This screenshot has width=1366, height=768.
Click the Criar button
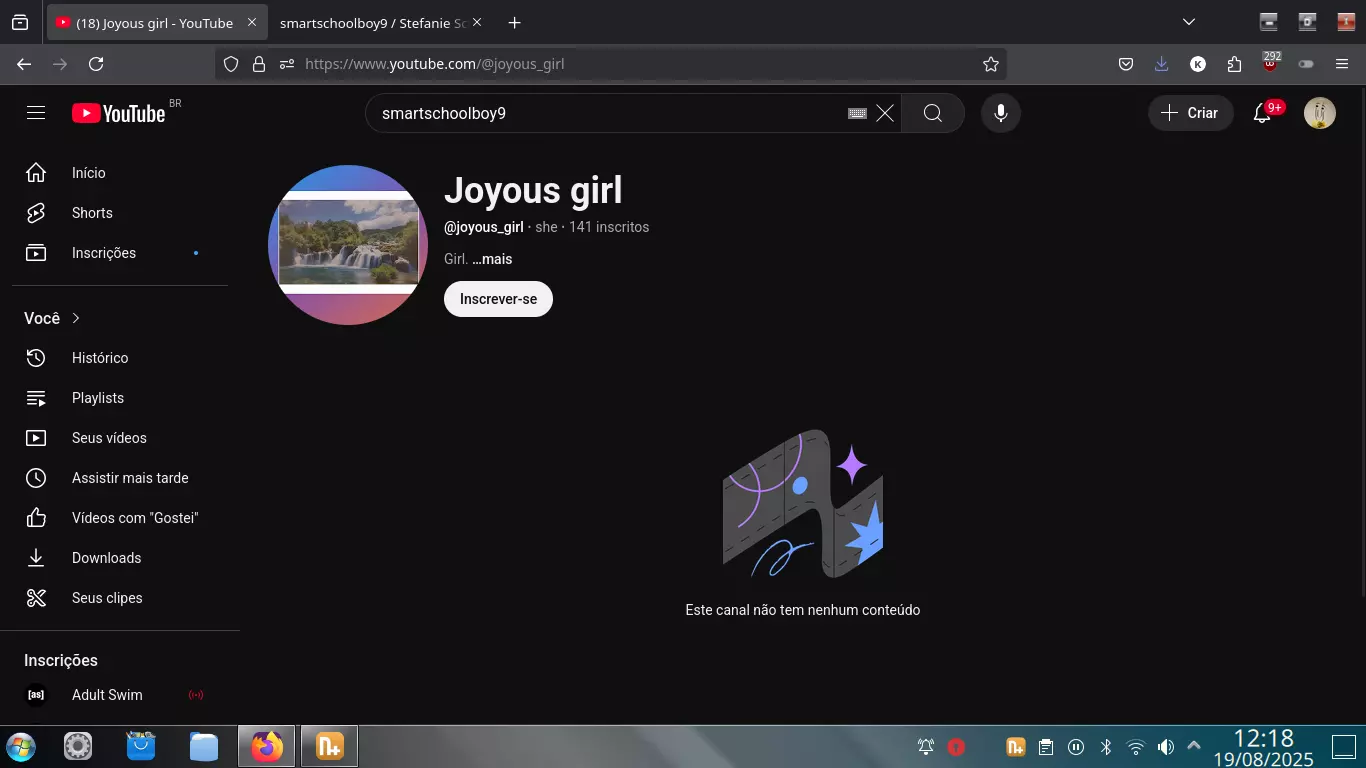click(x=1190, y=113)
